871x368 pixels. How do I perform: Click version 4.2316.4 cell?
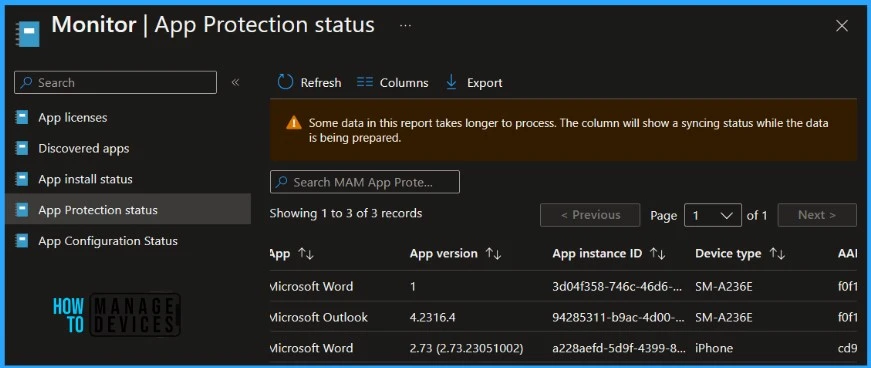point(433,317)
